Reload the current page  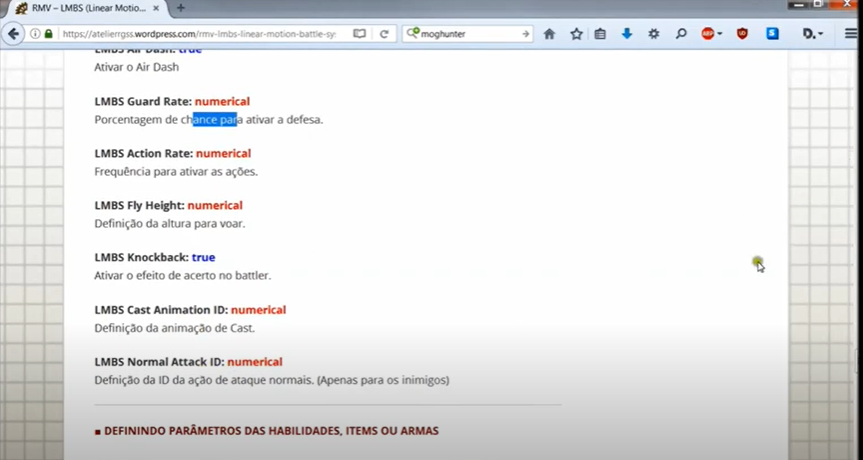[x=384, y=34]
